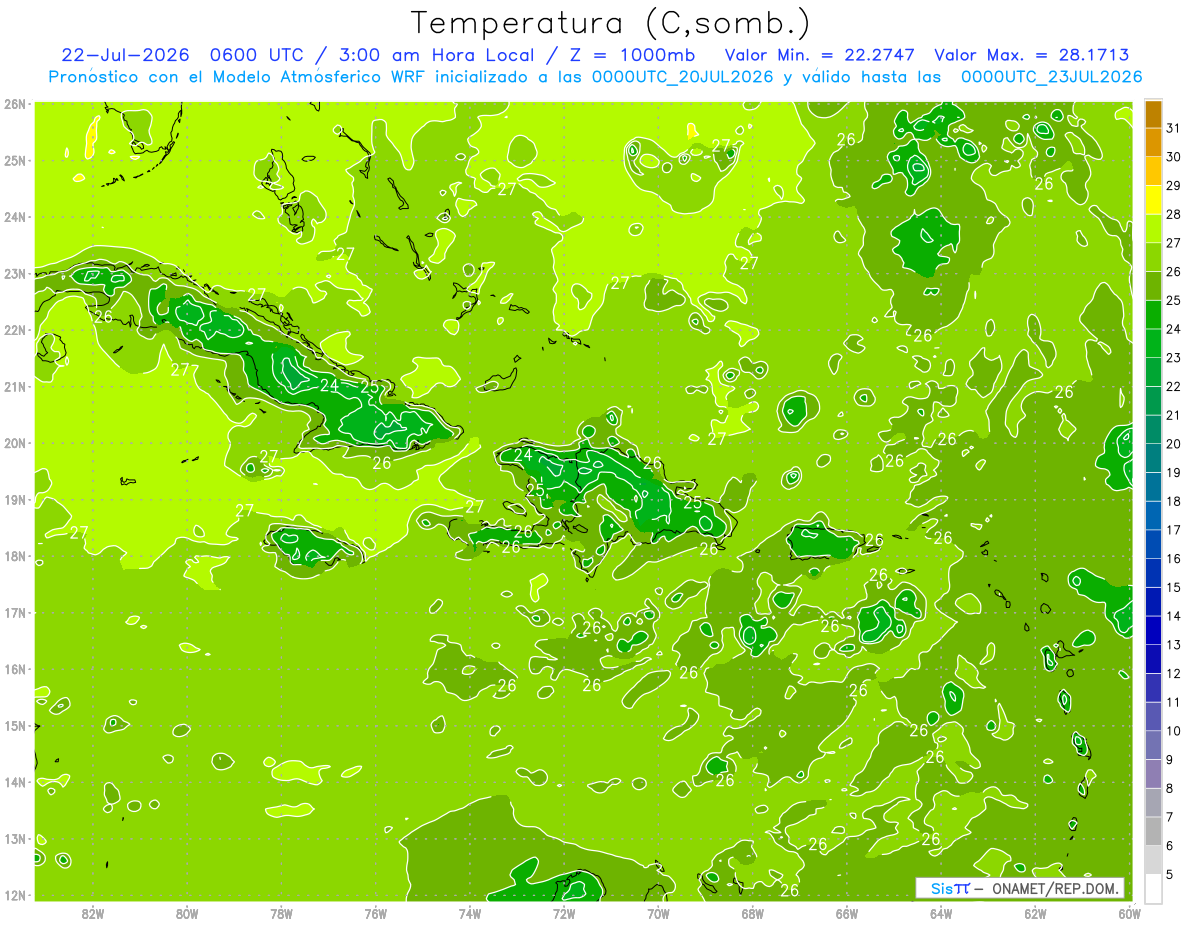Click the dark orange top swatch of legend
1200x927 pixels.
click(1153, 114)
